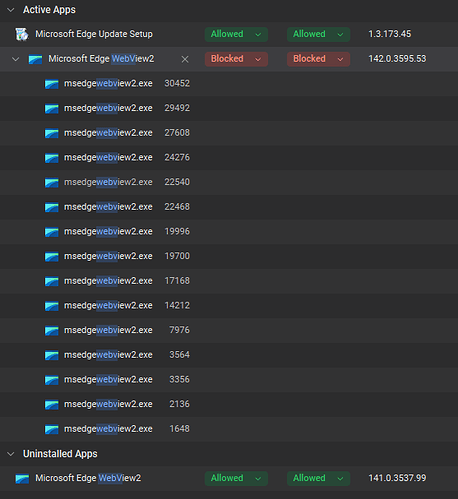This screenshot has height=499, width=458.
Task: Click the Microsoft Edge Update Setup icon
Action: [x=22, y=34]
